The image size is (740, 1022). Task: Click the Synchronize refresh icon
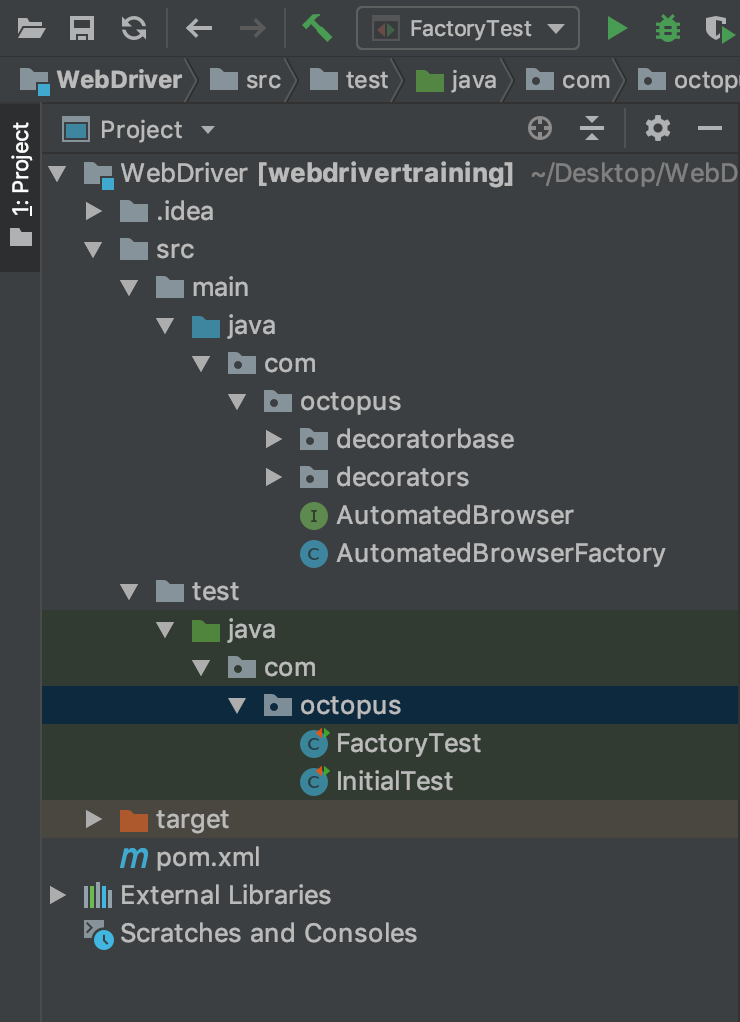[x=133, y=28]
